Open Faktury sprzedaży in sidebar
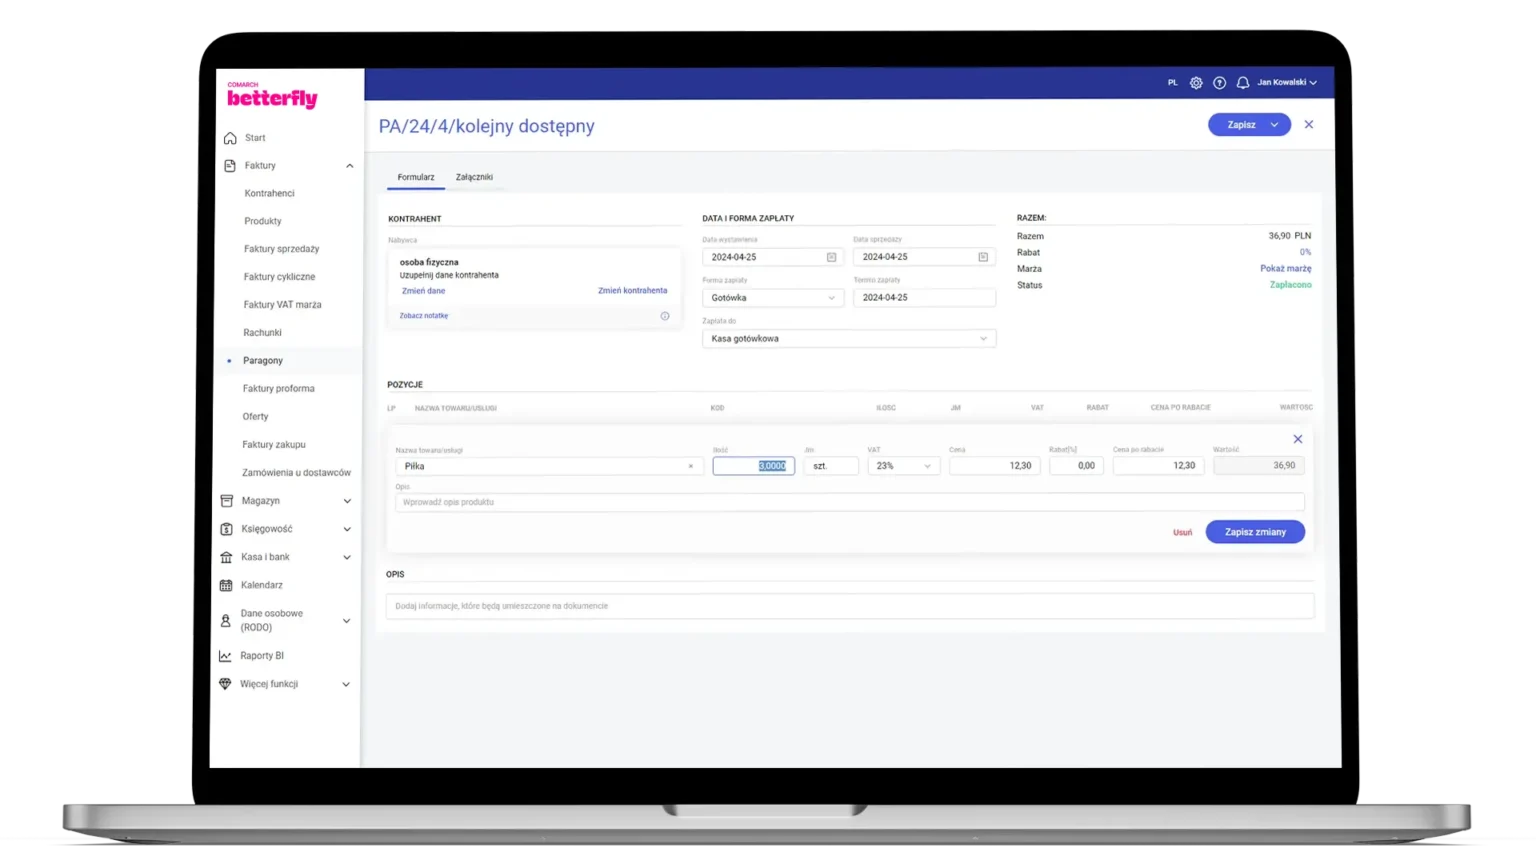 [281, 249]
